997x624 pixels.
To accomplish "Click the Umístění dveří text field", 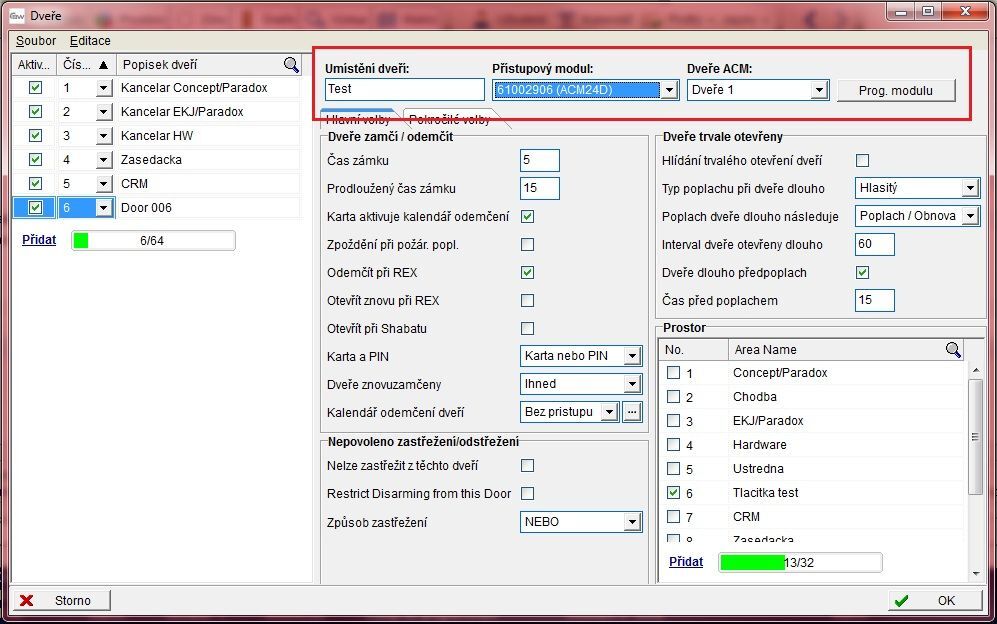I will [x=404, y=89].
